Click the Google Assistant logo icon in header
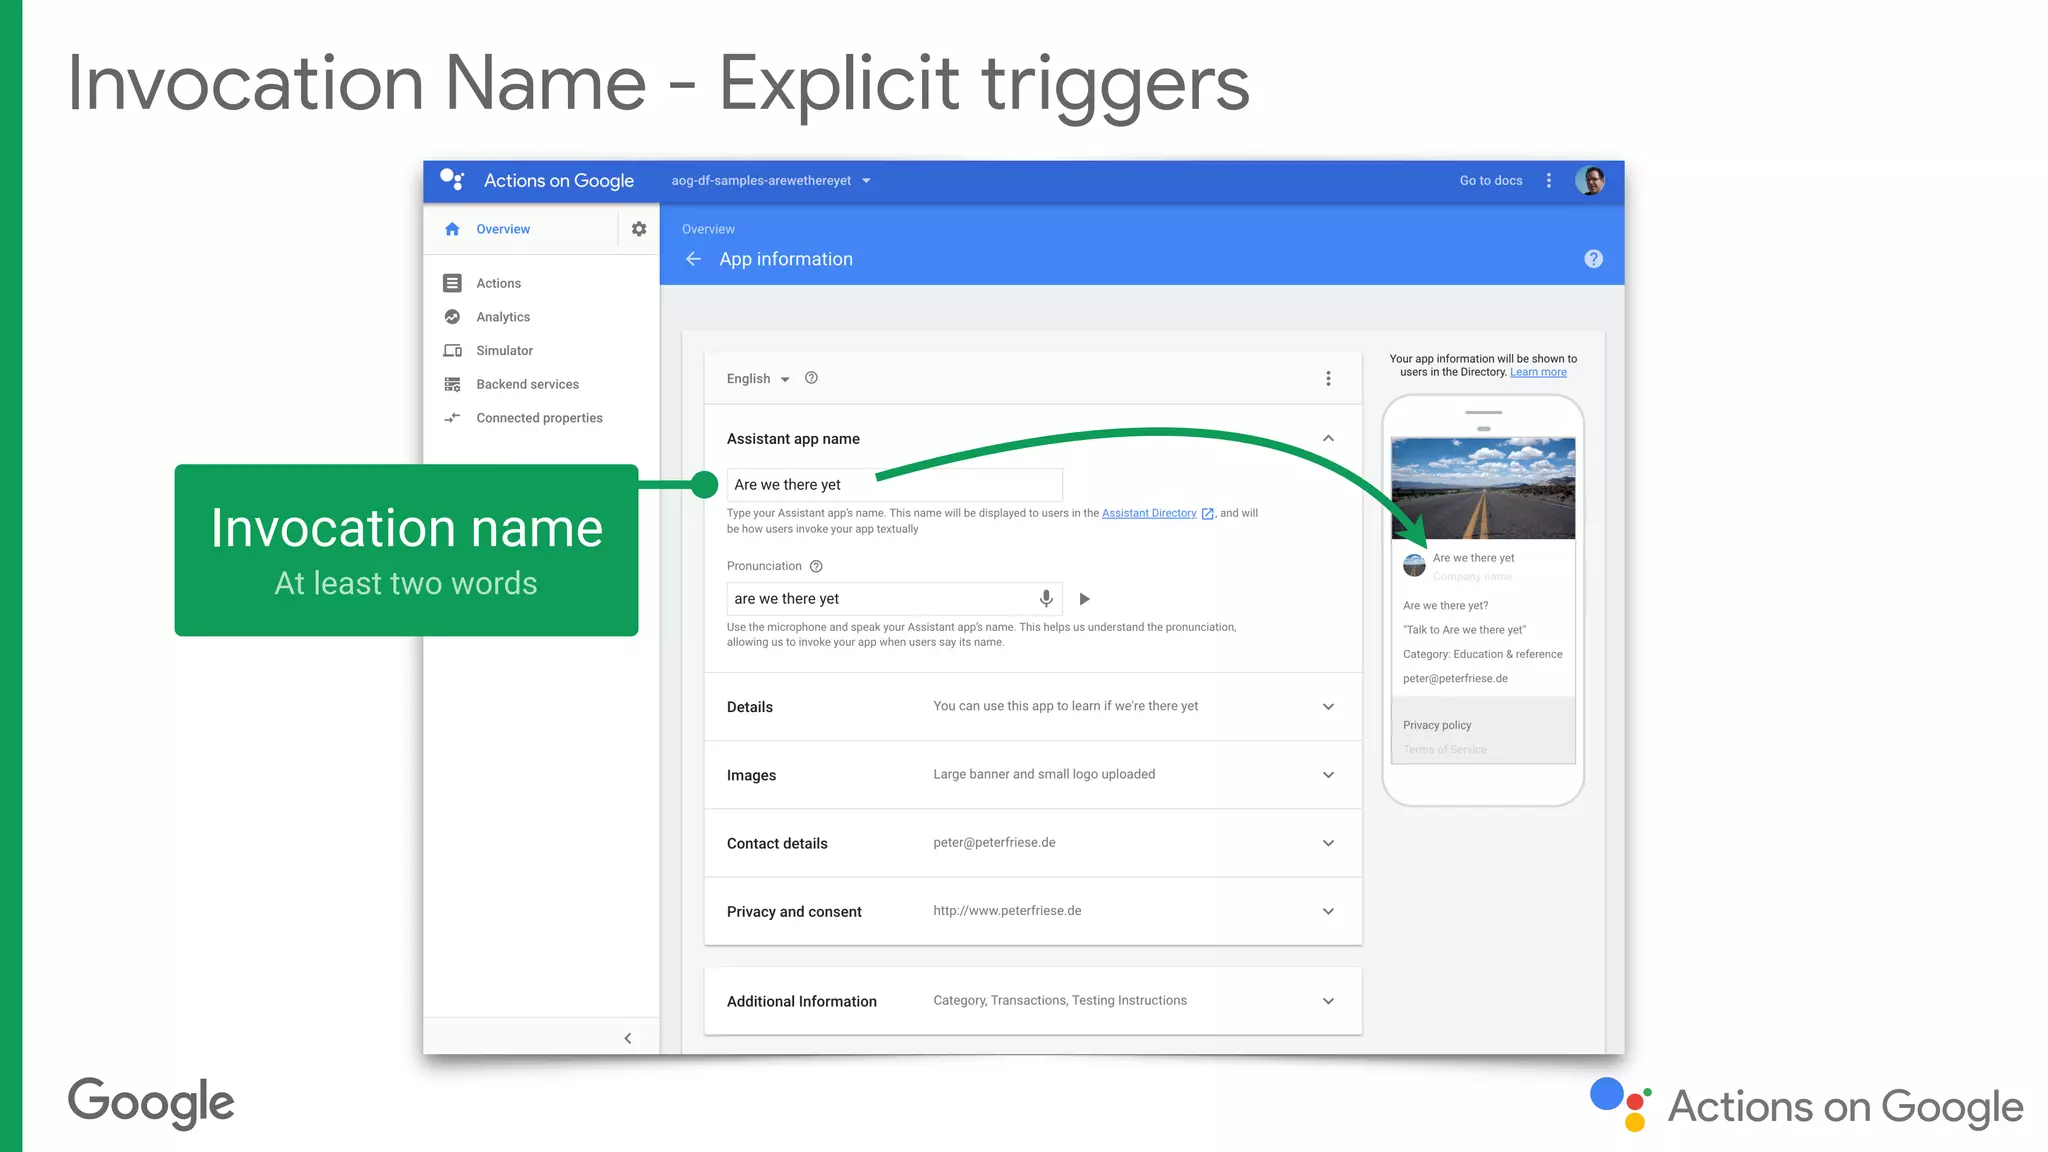 (452, 180)
